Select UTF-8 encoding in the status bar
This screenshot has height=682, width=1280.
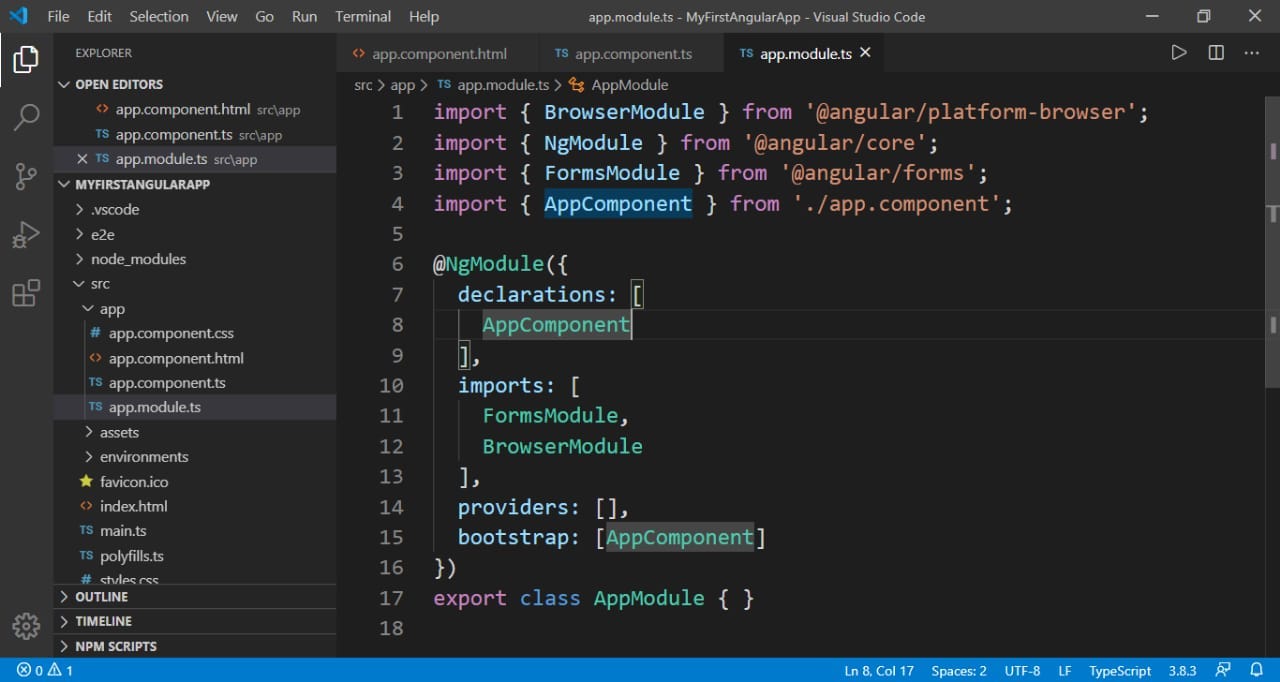click(x=1022, y=670)
